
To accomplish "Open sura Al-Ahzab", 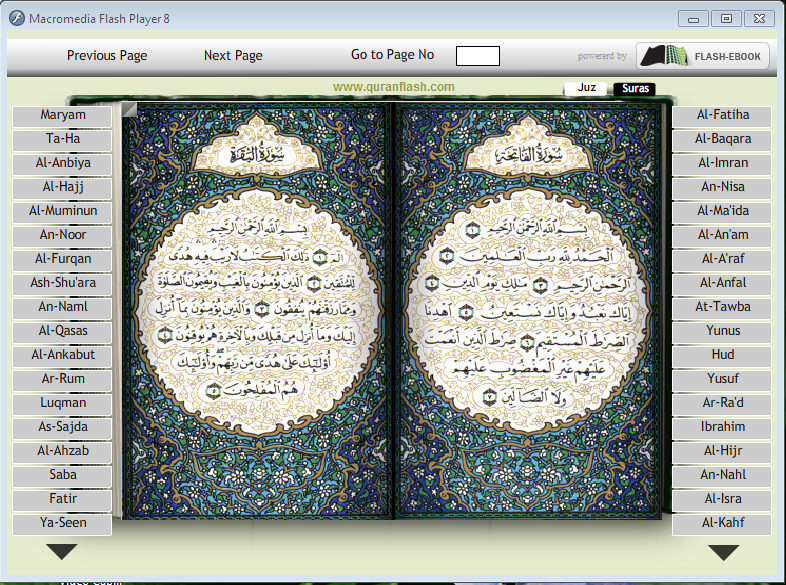I will (62, 453).
